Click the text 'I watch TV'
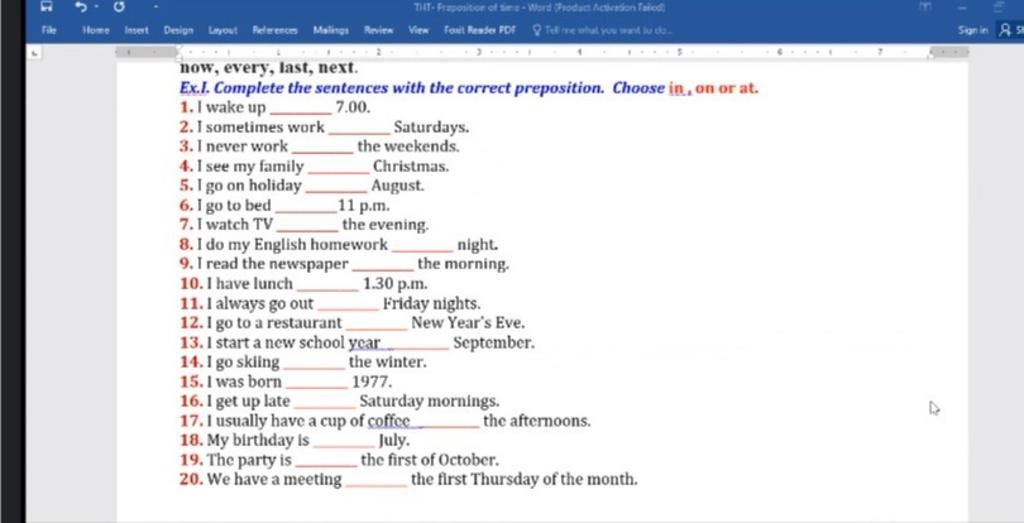This screenshot has width=1024, height=523. (x=234, y=225)
